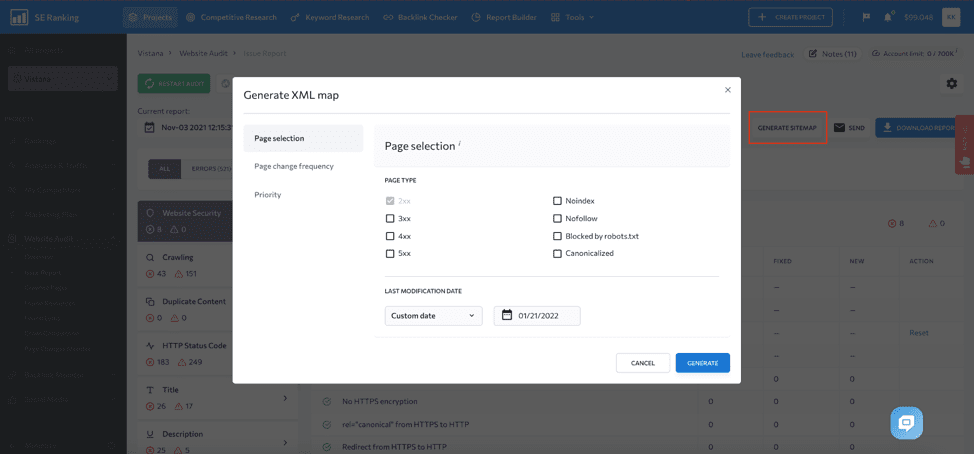
Task: Click the red hand widget on right edge
Action: [965, 161]
